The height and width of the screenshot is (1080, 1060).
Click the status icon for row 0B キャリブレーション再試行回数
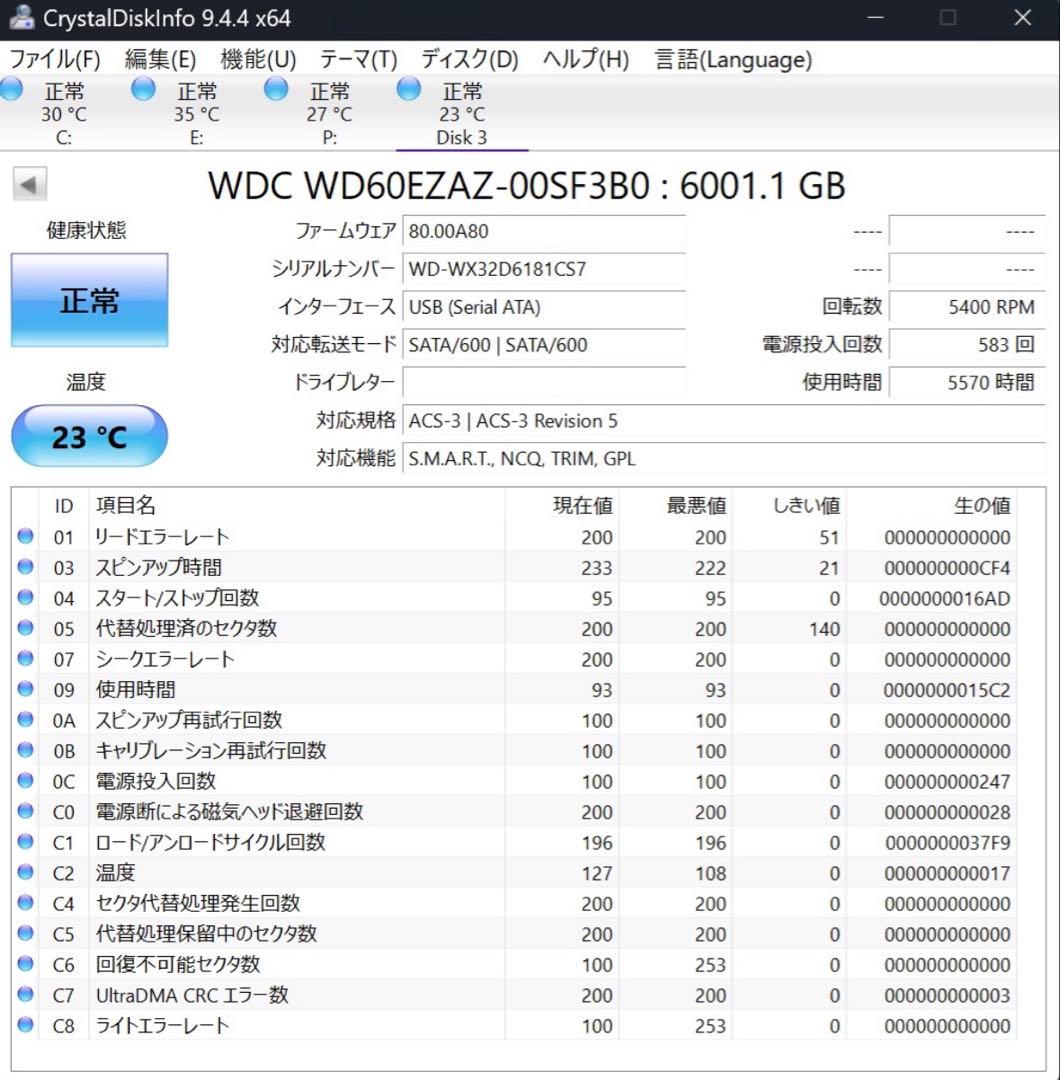pyautogui.click(x=25, y=749)
